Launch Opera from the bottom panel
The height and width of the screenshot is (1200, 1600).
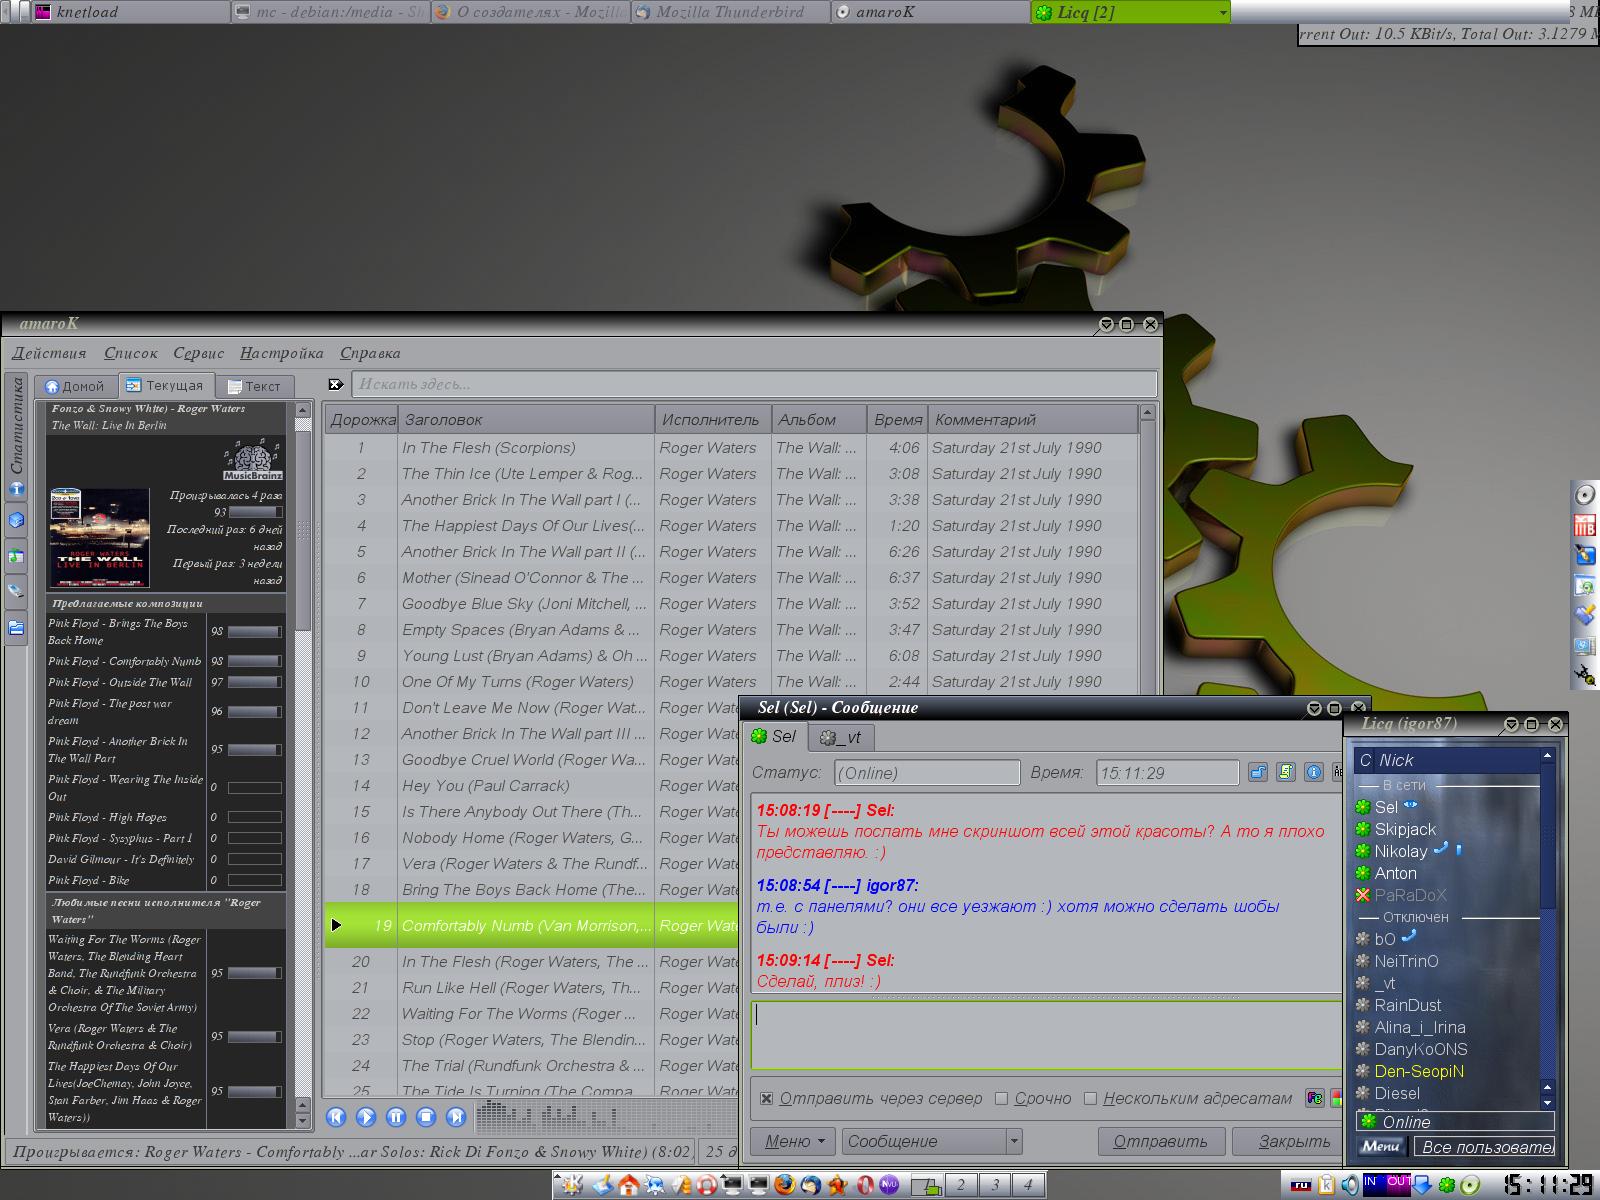click(863, 1185)
